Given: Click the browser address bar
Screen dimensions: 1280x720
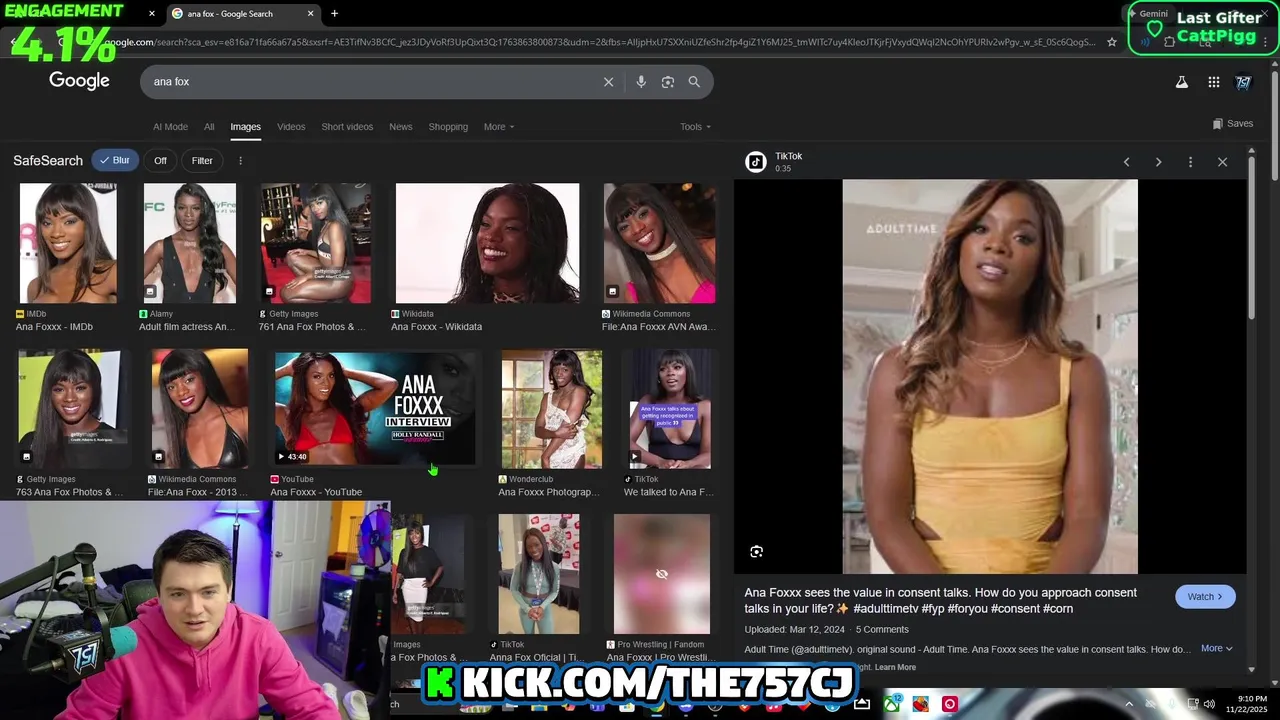Looking at the screenshot, I should click(600, 42).
